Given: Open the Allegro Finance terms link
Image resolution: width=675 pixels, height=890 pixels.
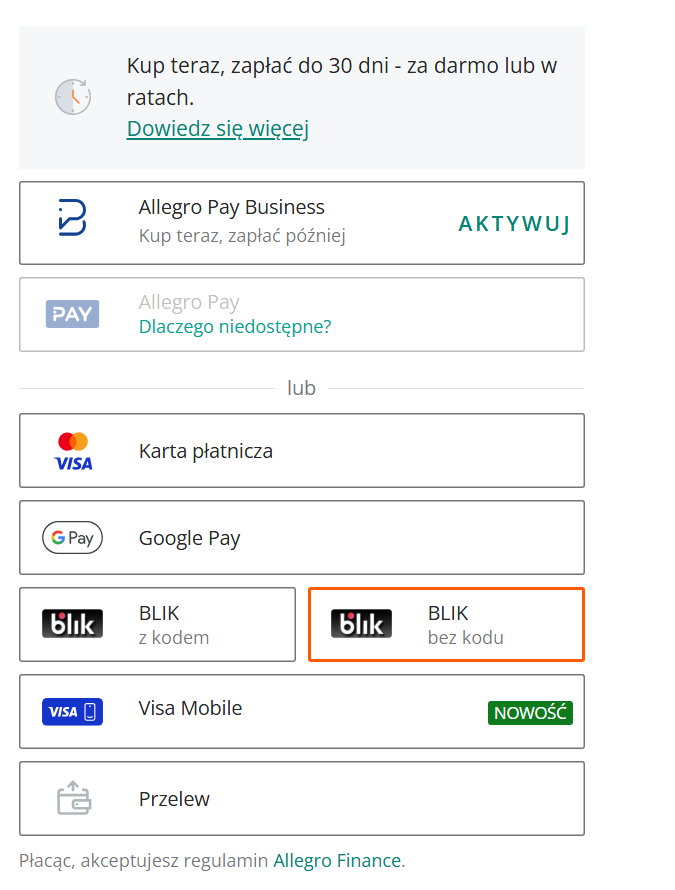Looking at the screenshot, I should [x=337, y=860].
